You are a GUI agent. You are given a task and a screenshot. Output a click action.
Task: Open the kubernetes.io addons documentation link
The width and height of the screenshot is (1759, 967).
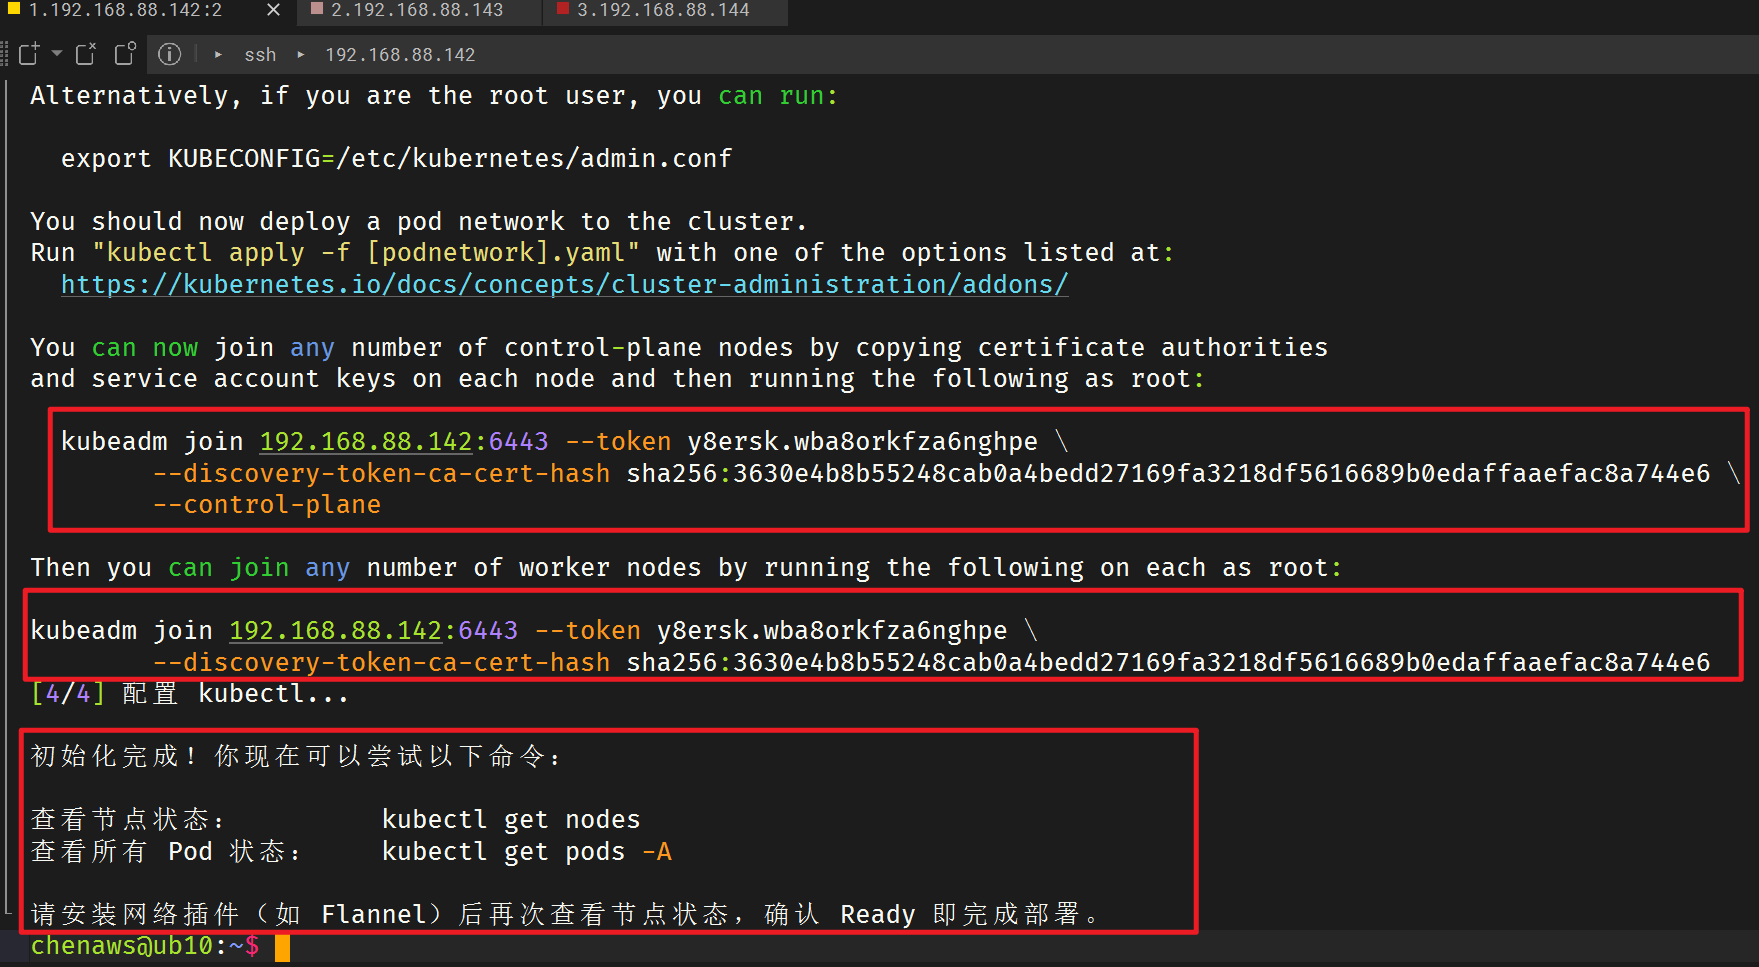coord(564,285)
